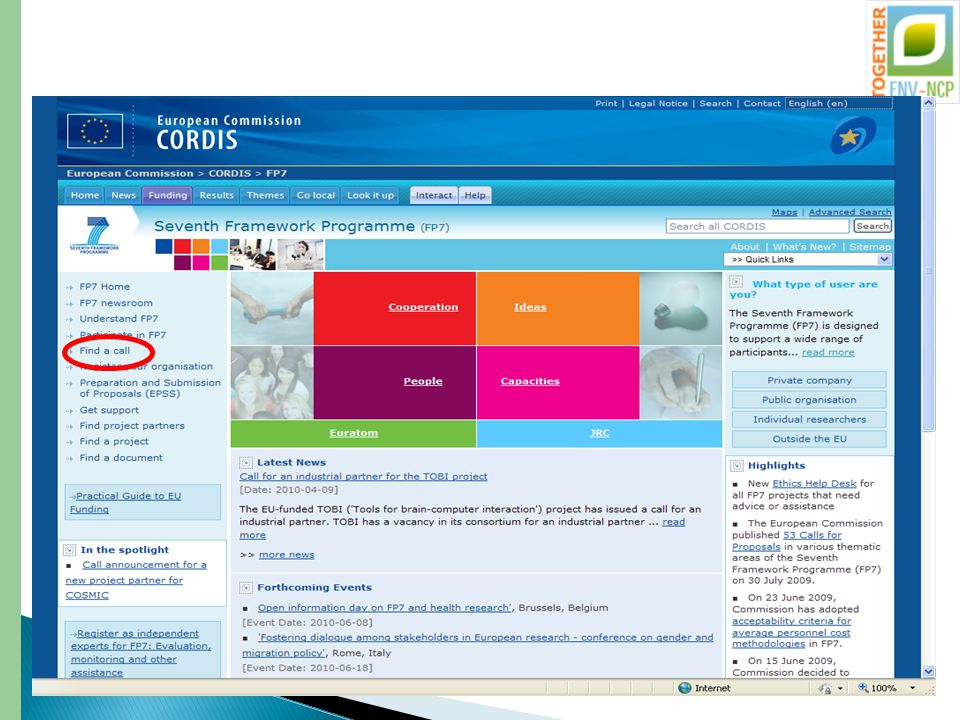Open the News tab
Viewport: 960px width, 720px height.
pos(123,195)
